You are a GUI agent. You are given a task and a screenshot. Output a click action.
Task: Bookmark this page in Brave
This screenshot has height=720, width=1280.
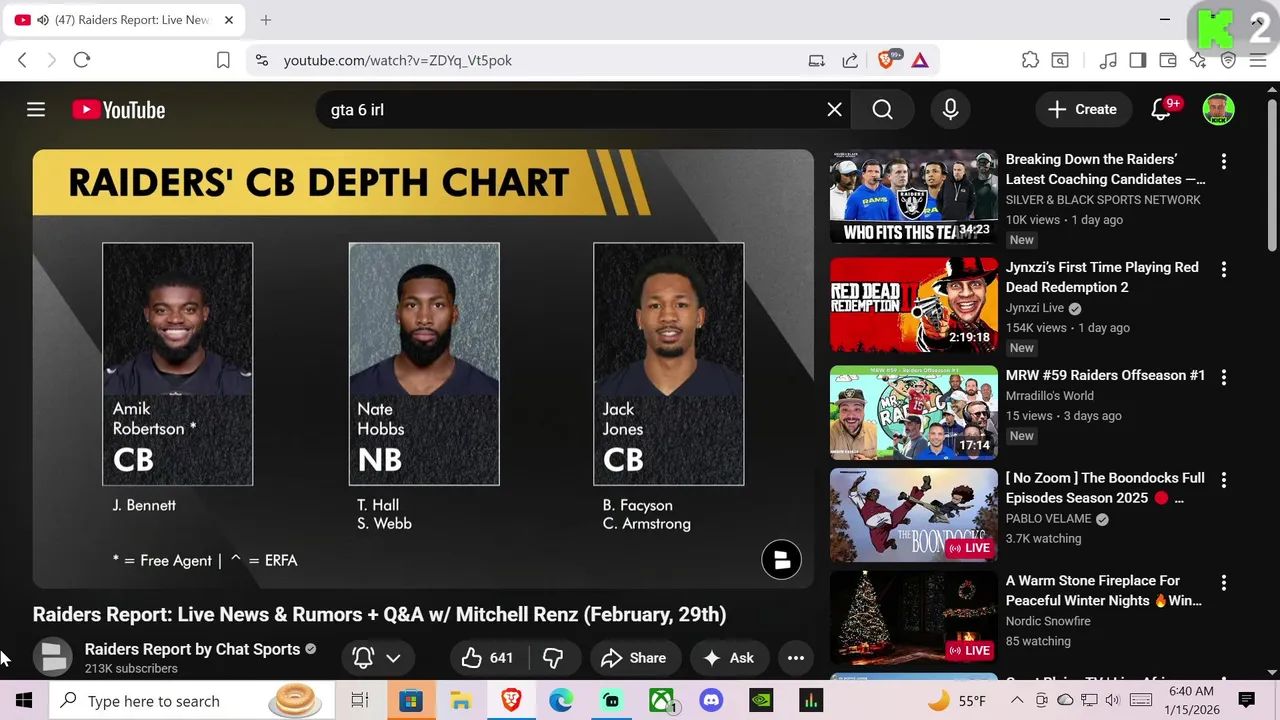224,60
